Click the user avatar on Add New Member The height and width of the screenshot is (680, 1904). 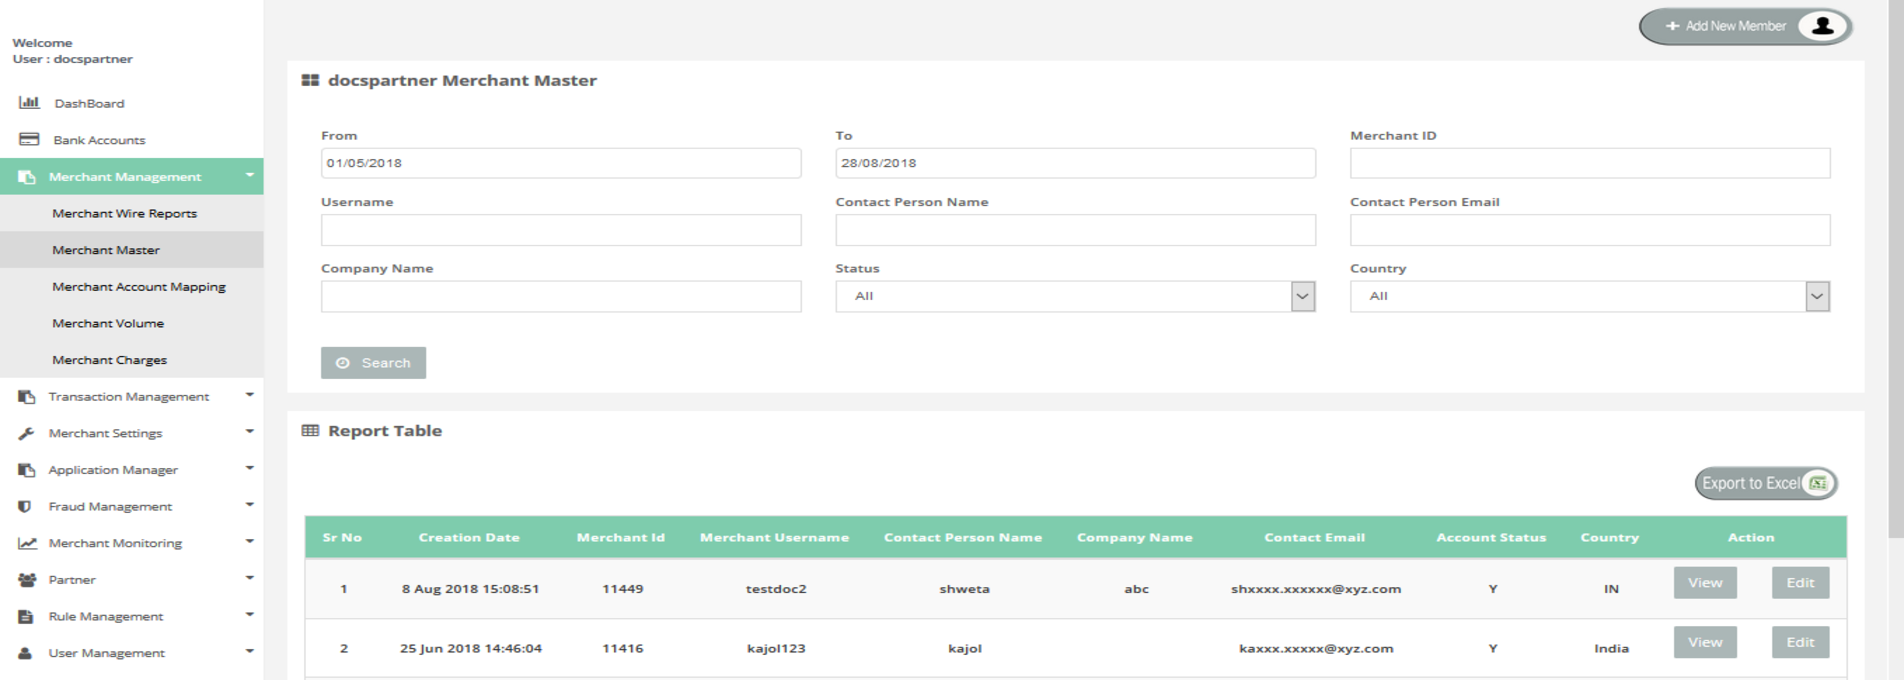click(x=1822, y=26)
